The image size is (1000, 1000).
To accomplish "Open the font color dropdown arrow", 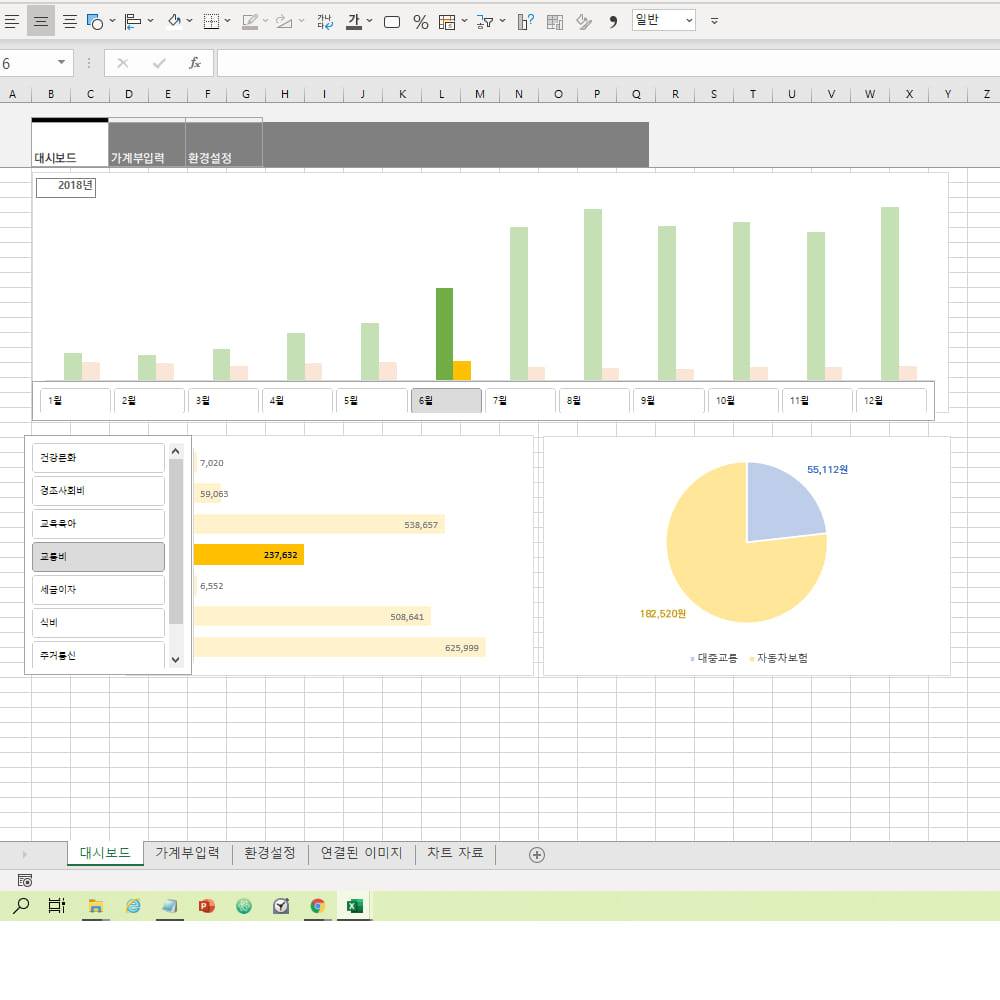I will (369, 21).
